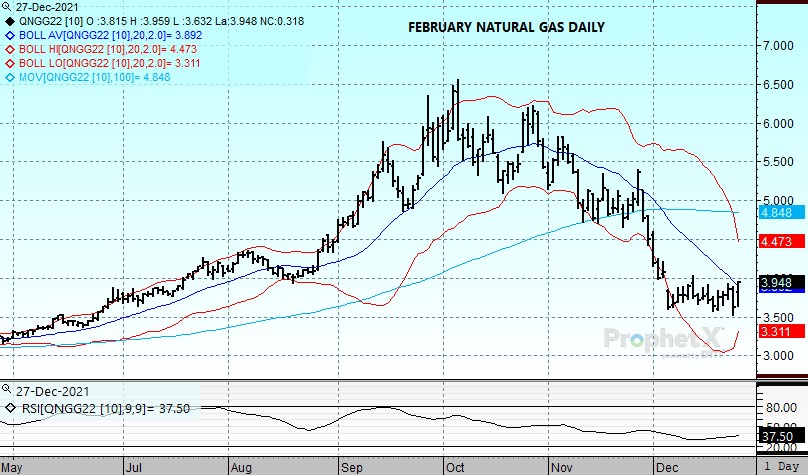The height and width of the screenshot is (475, 808).
Task: Click the RSI indicator diamond marker
Action: click(9, 408)
